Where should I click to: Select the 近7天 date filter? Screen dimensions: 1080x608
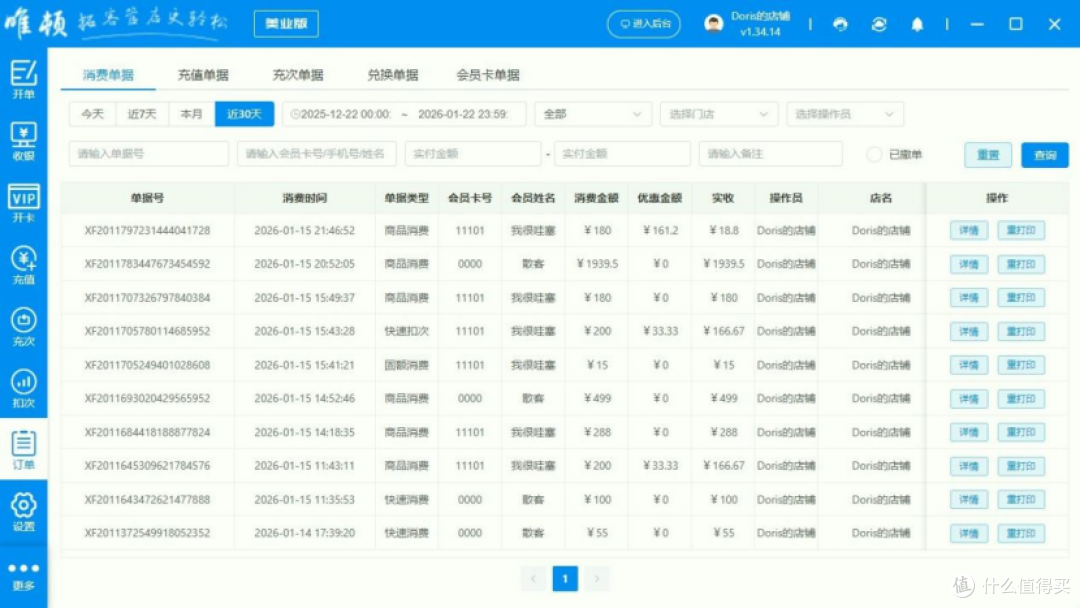(x=142, y=114)
